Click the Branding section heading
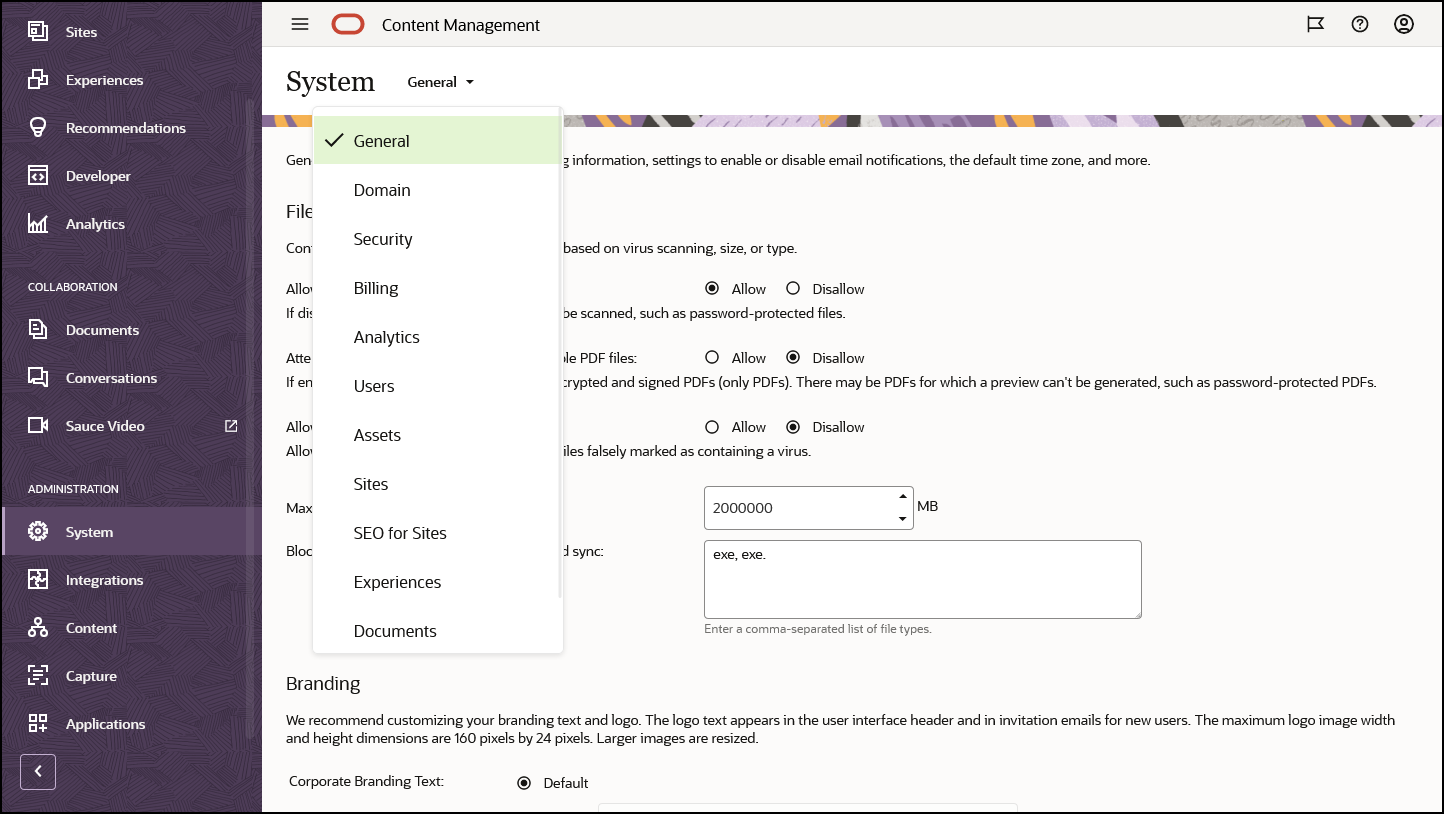 [x=323, y=684]
